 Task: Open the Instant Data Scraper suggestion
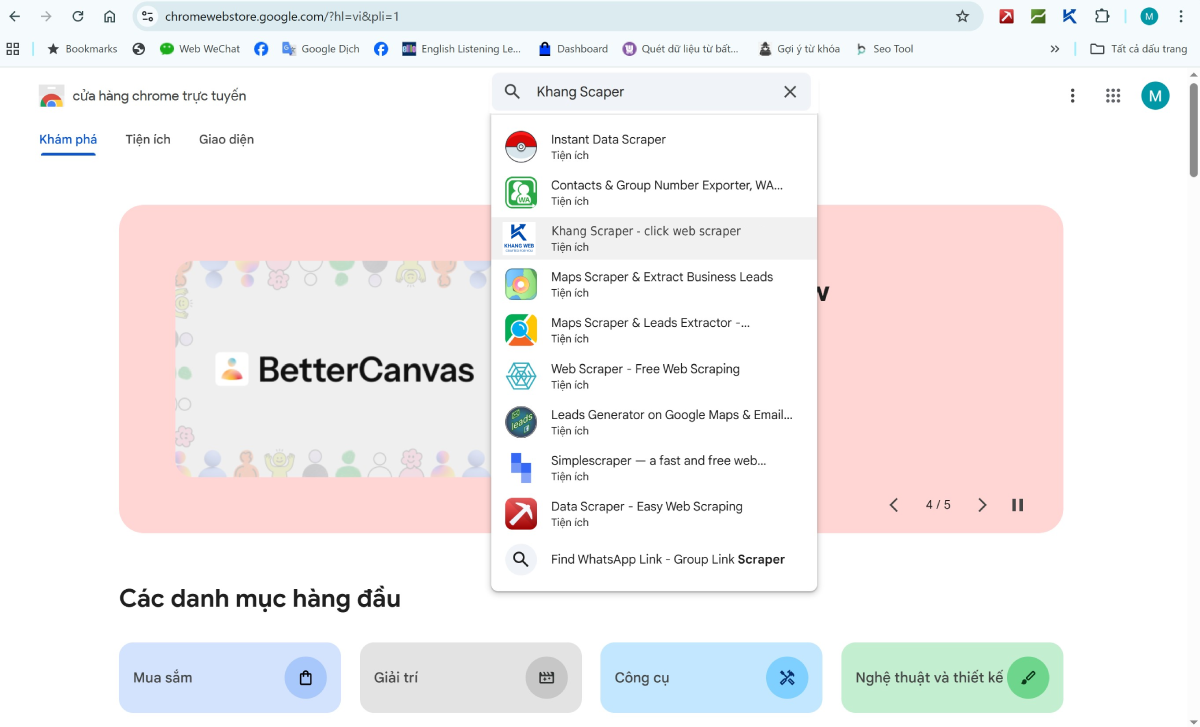(x=611, y=146)
